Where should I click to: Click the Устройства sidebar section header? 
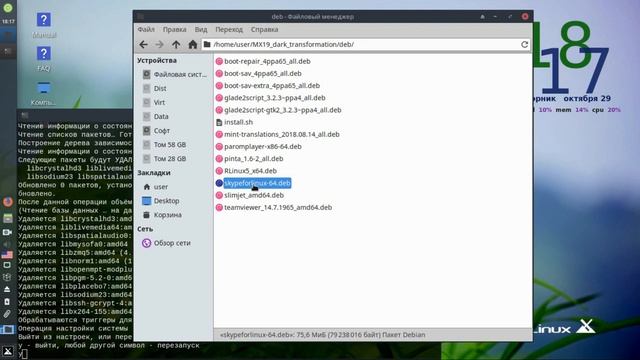pyautogui.click(x=157, y=60)
